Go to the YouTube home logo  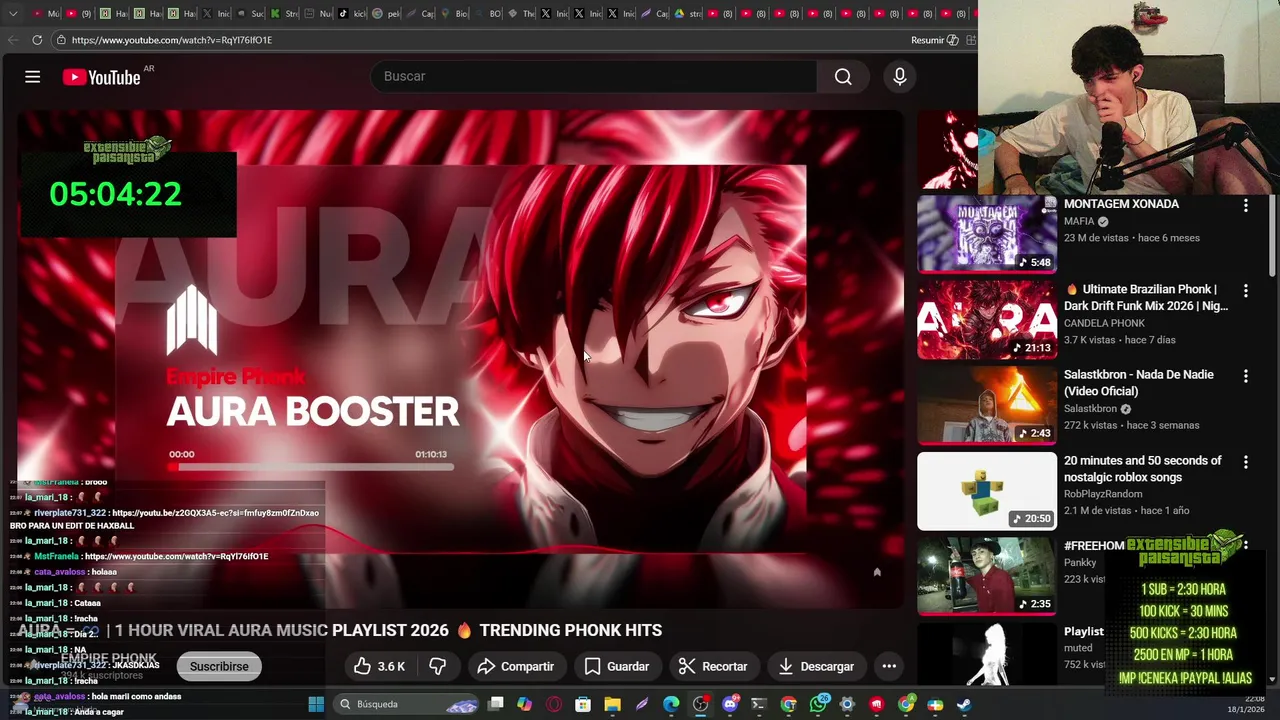(x=101, y=77)
